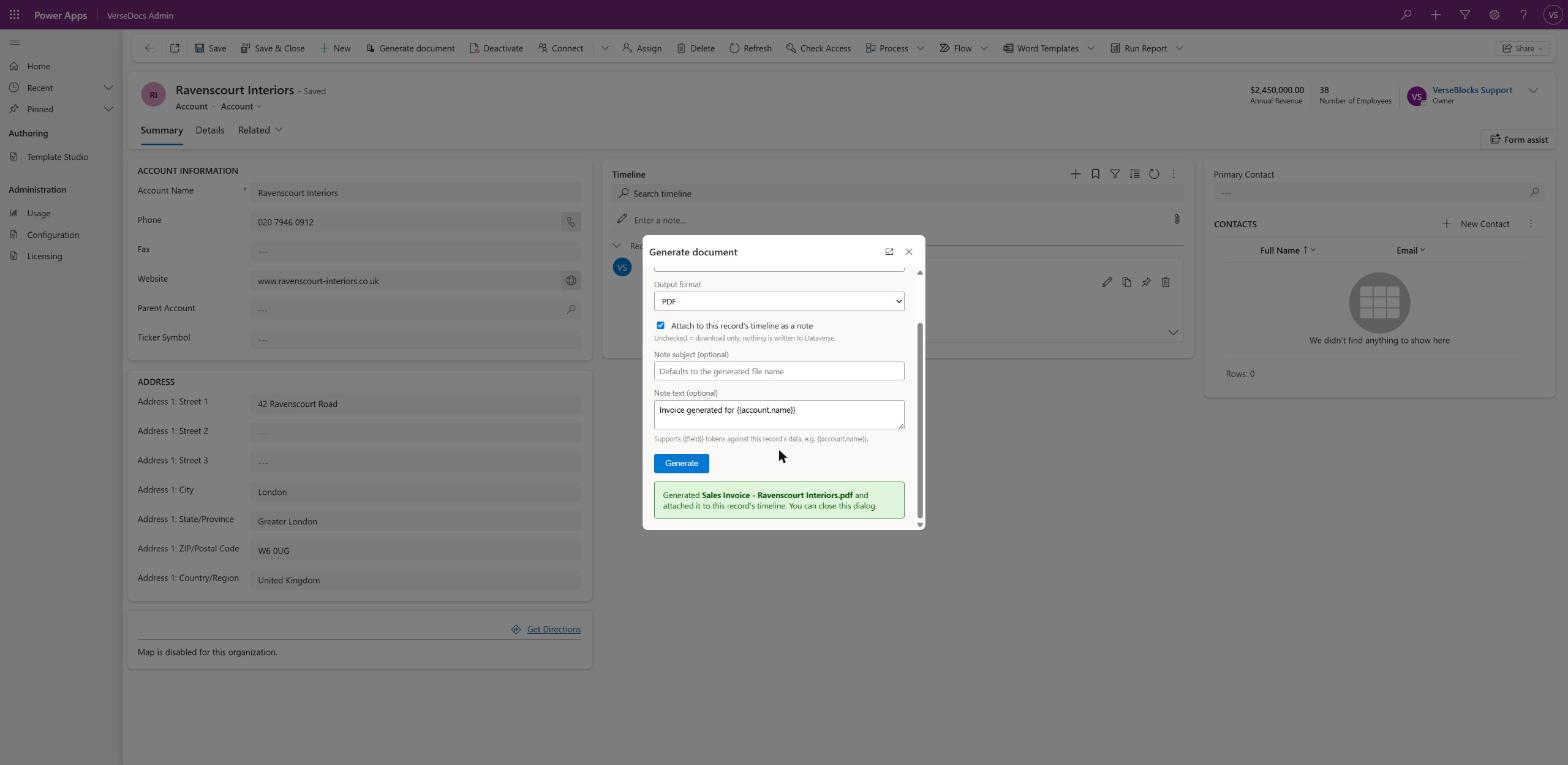Viewport: 1568px width, 765px height.
Task: Open VerseBlocks Support owner link
Action: [x=1472, y=90]
